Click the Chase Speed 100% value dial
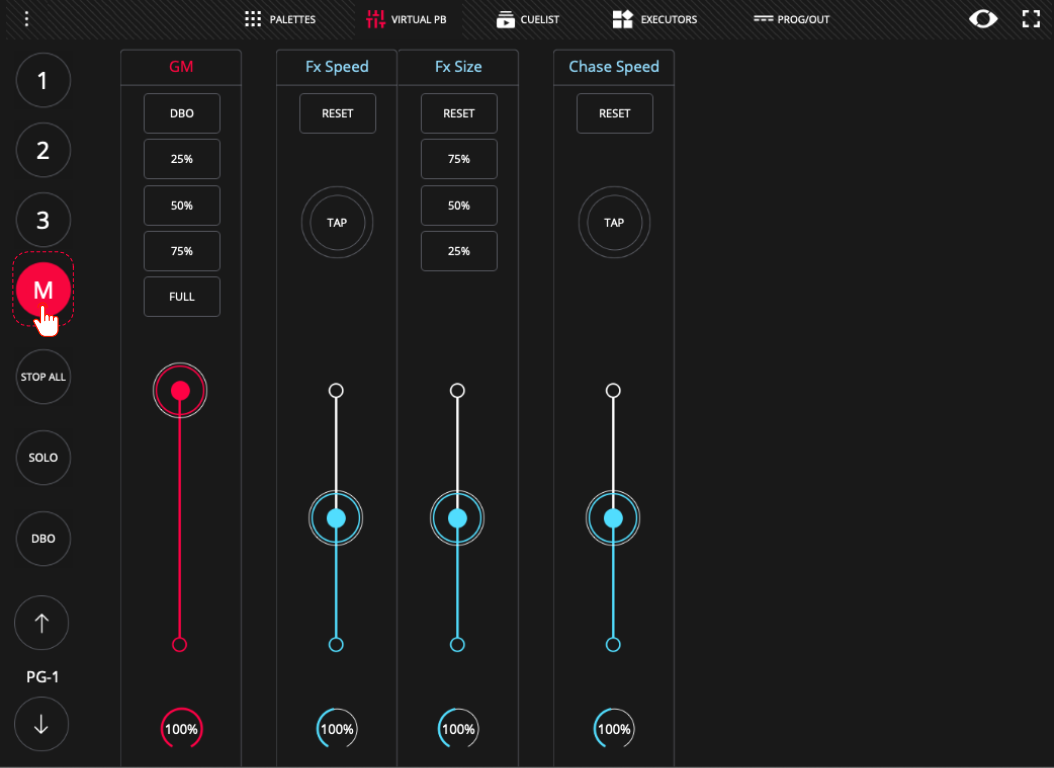Image resolution: width=1054 pixels, height=768 pixels. pos(614,729)
